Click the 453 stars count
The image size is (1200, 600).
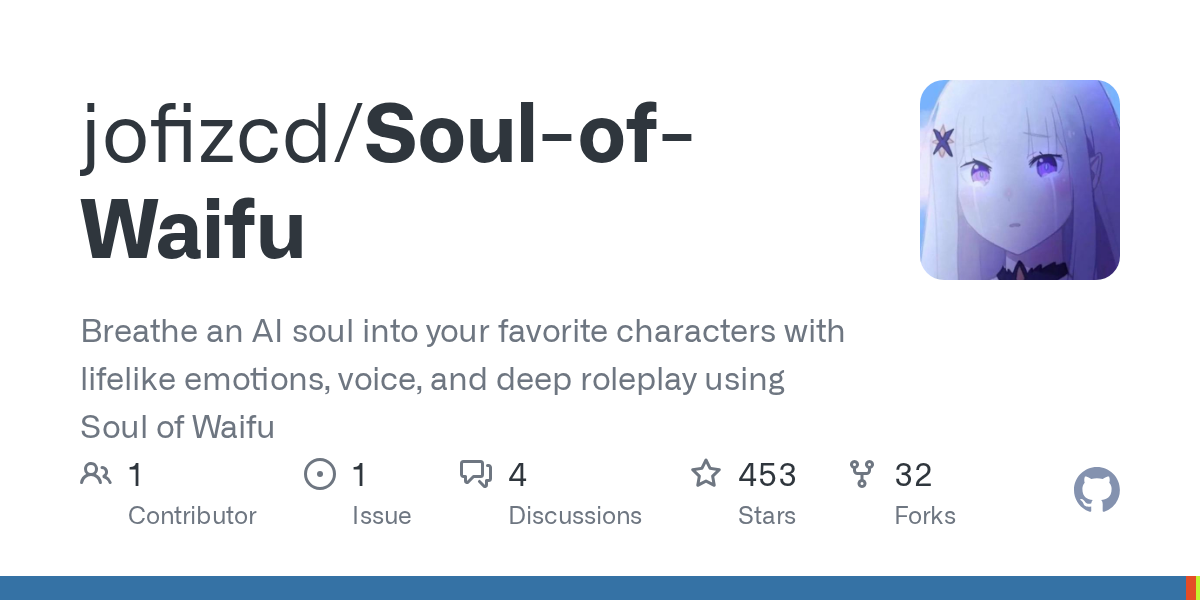(x=767, y=474)
